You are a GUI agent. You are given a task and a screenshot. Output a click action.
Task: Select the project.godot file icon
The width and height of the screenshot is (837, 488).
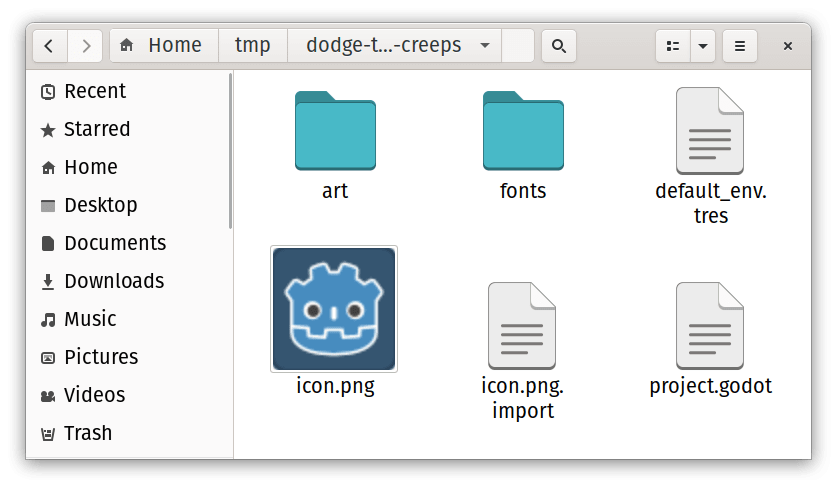pyautogui.click(x=710, y=325)
